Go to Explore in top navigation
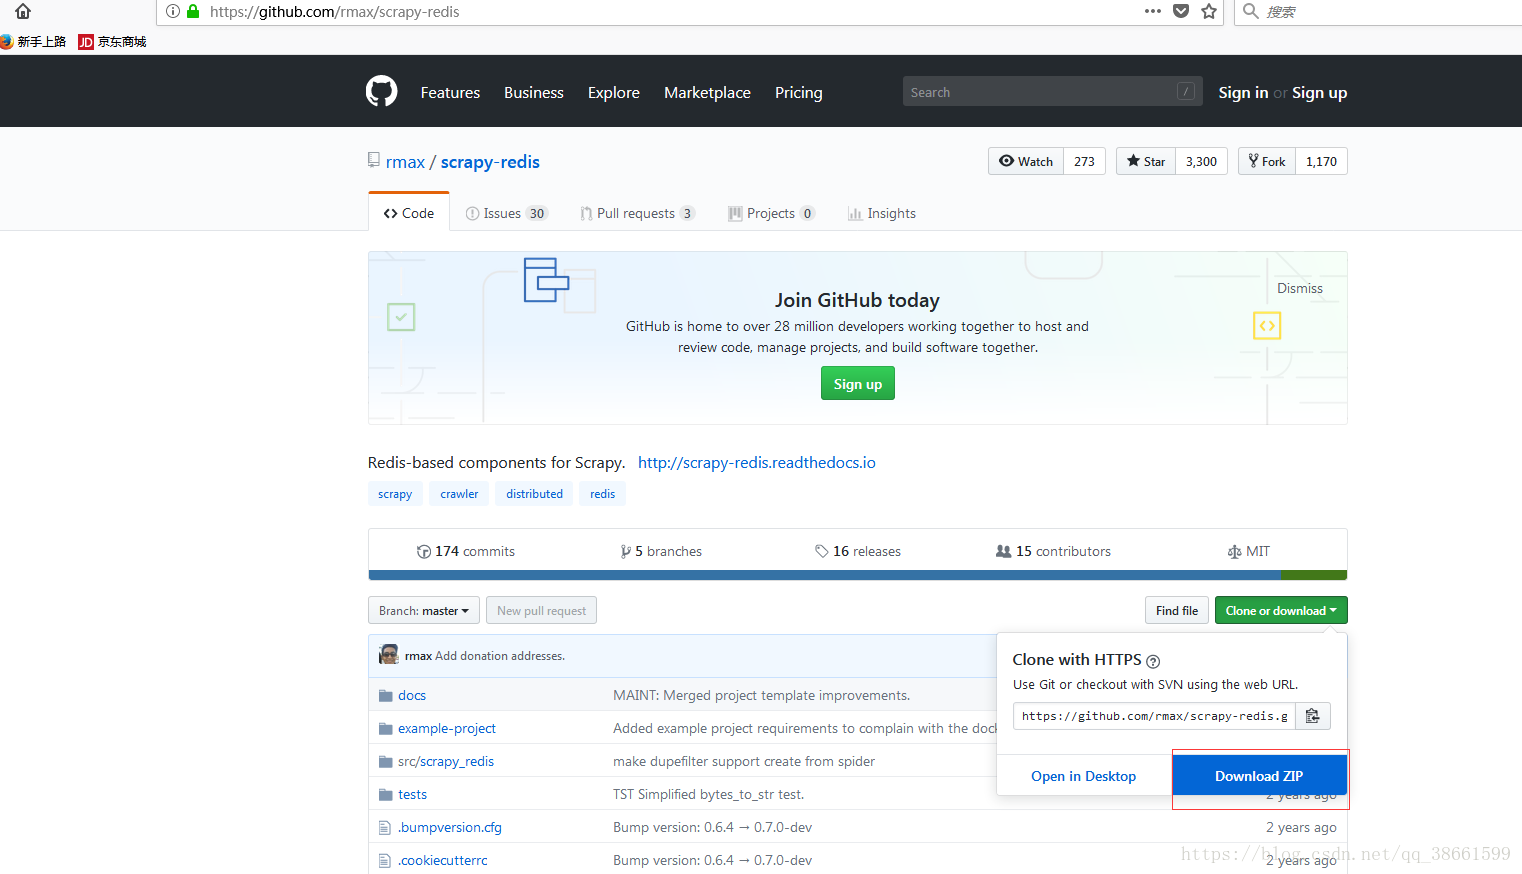The image size is (1522, 874). pos(614,92)
